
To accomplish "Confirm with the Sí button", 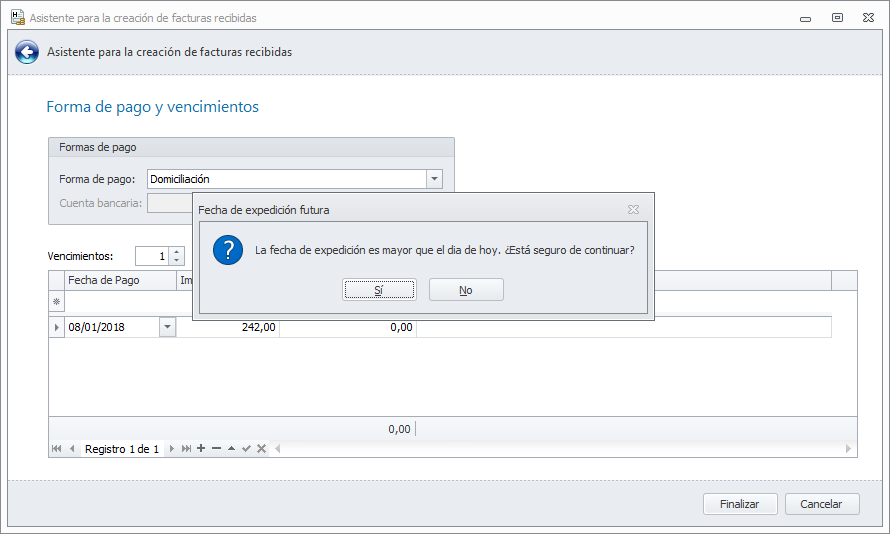I will pyautogui.click(x=379, y=290).
